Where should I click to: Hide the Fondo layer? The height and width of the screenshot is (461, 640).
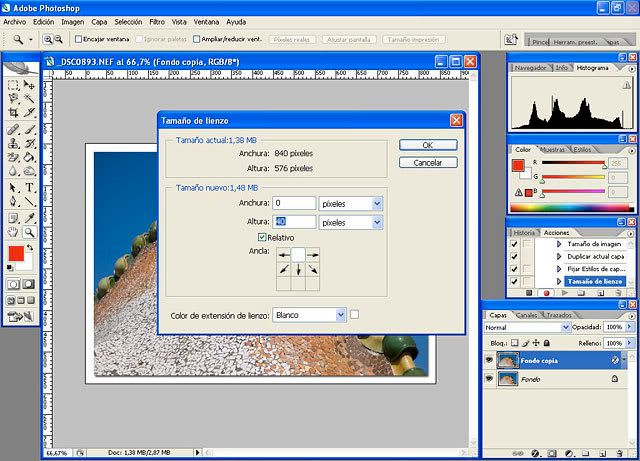(x=489, y=379)
